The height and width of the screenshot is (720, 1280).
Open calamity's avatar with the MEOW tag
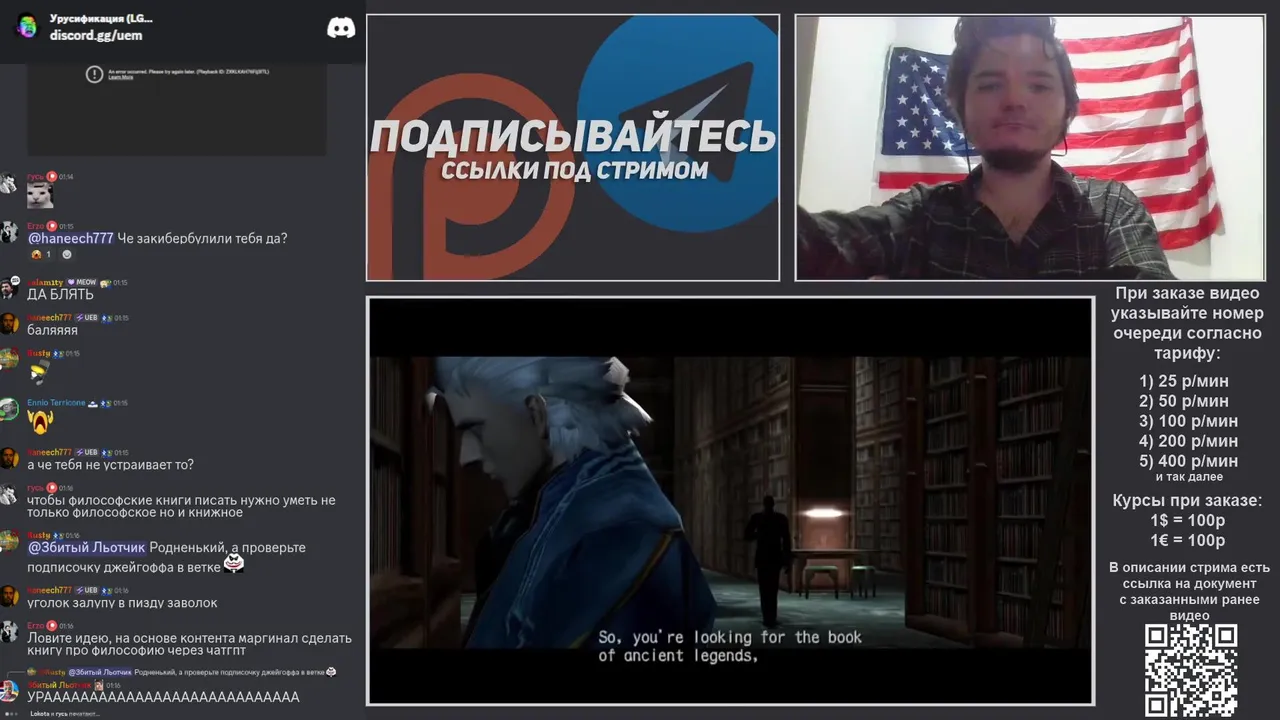pos(9,289)
